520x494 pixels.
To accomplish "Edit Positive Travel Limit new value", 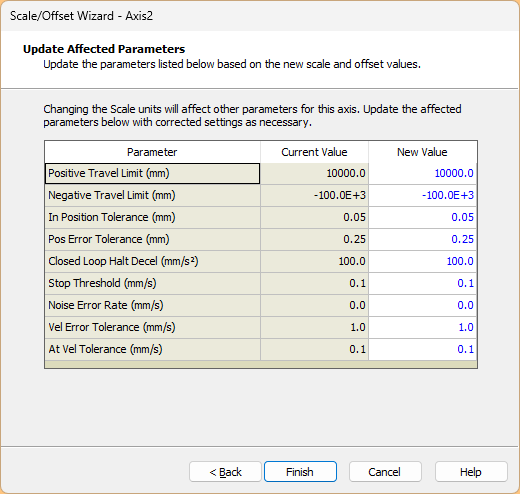I will [423, 173].
